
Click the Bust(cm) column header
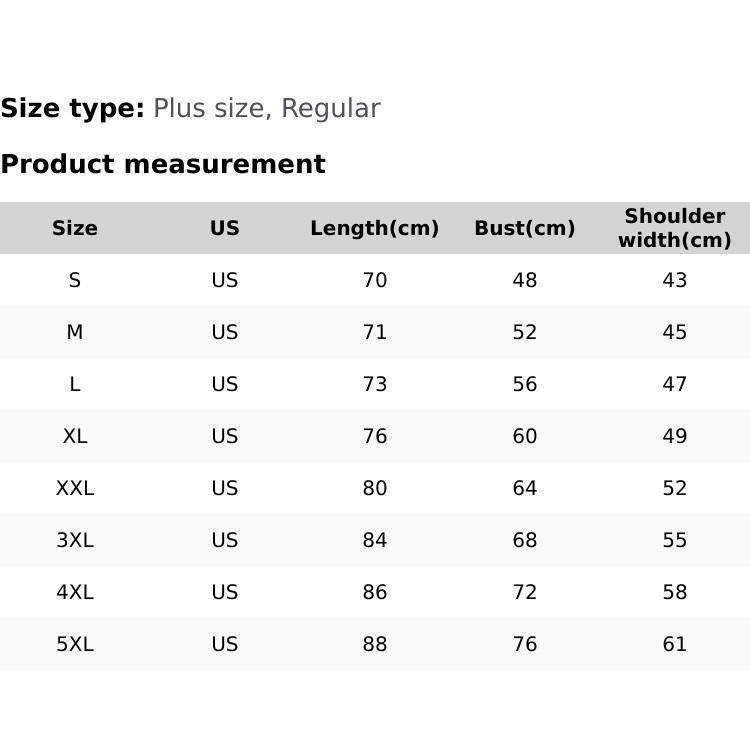[524, 228]
